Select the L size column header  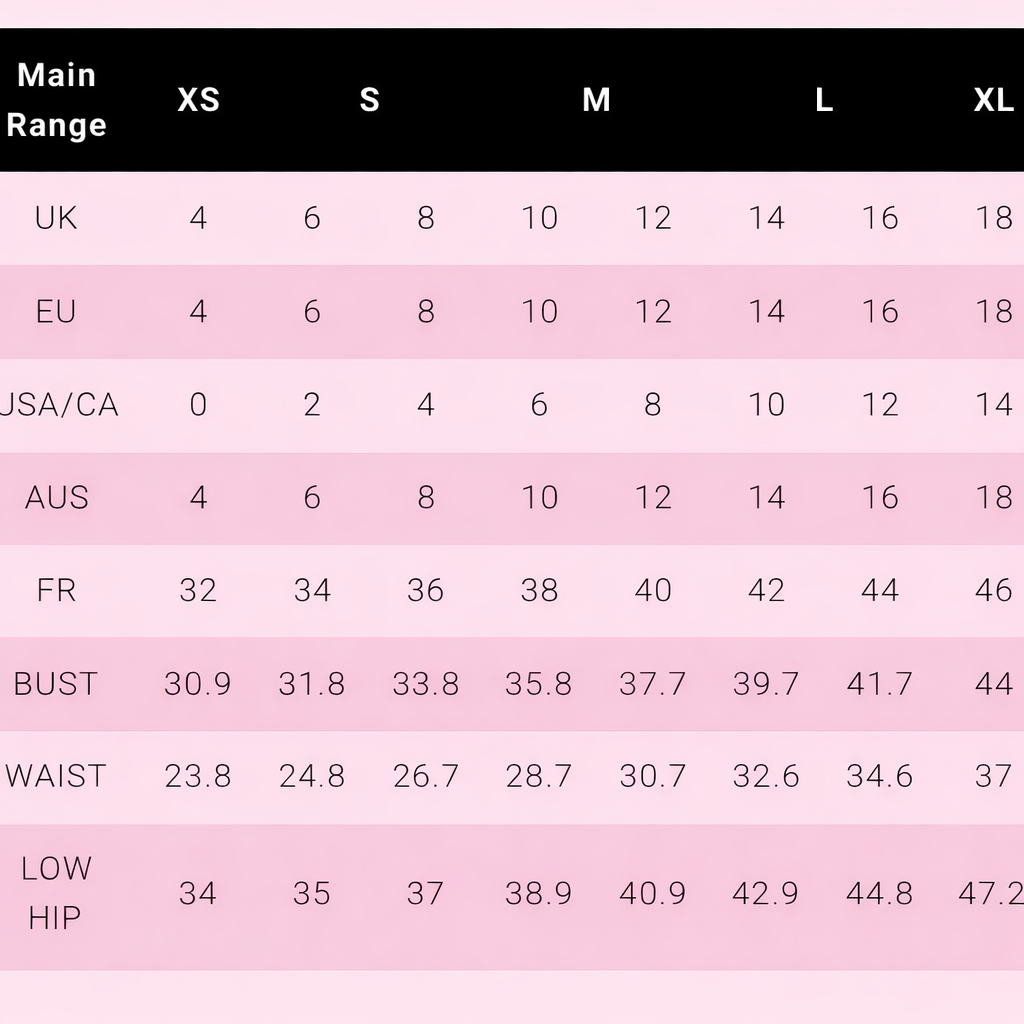tap(823, 100)
